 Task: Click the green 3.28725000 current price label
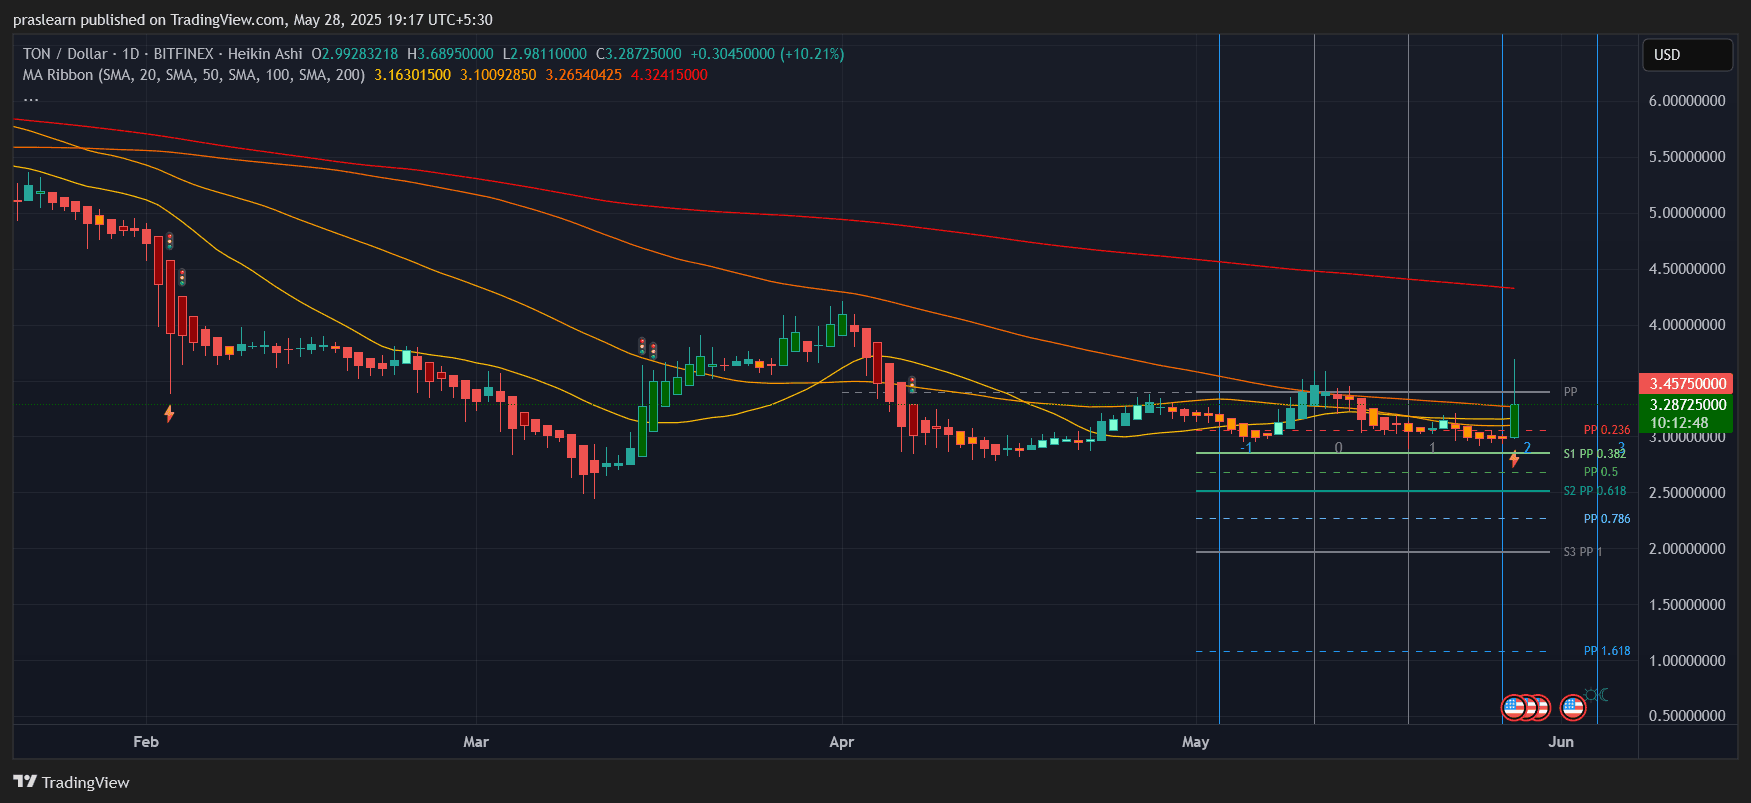click(x=1687, y=405)
